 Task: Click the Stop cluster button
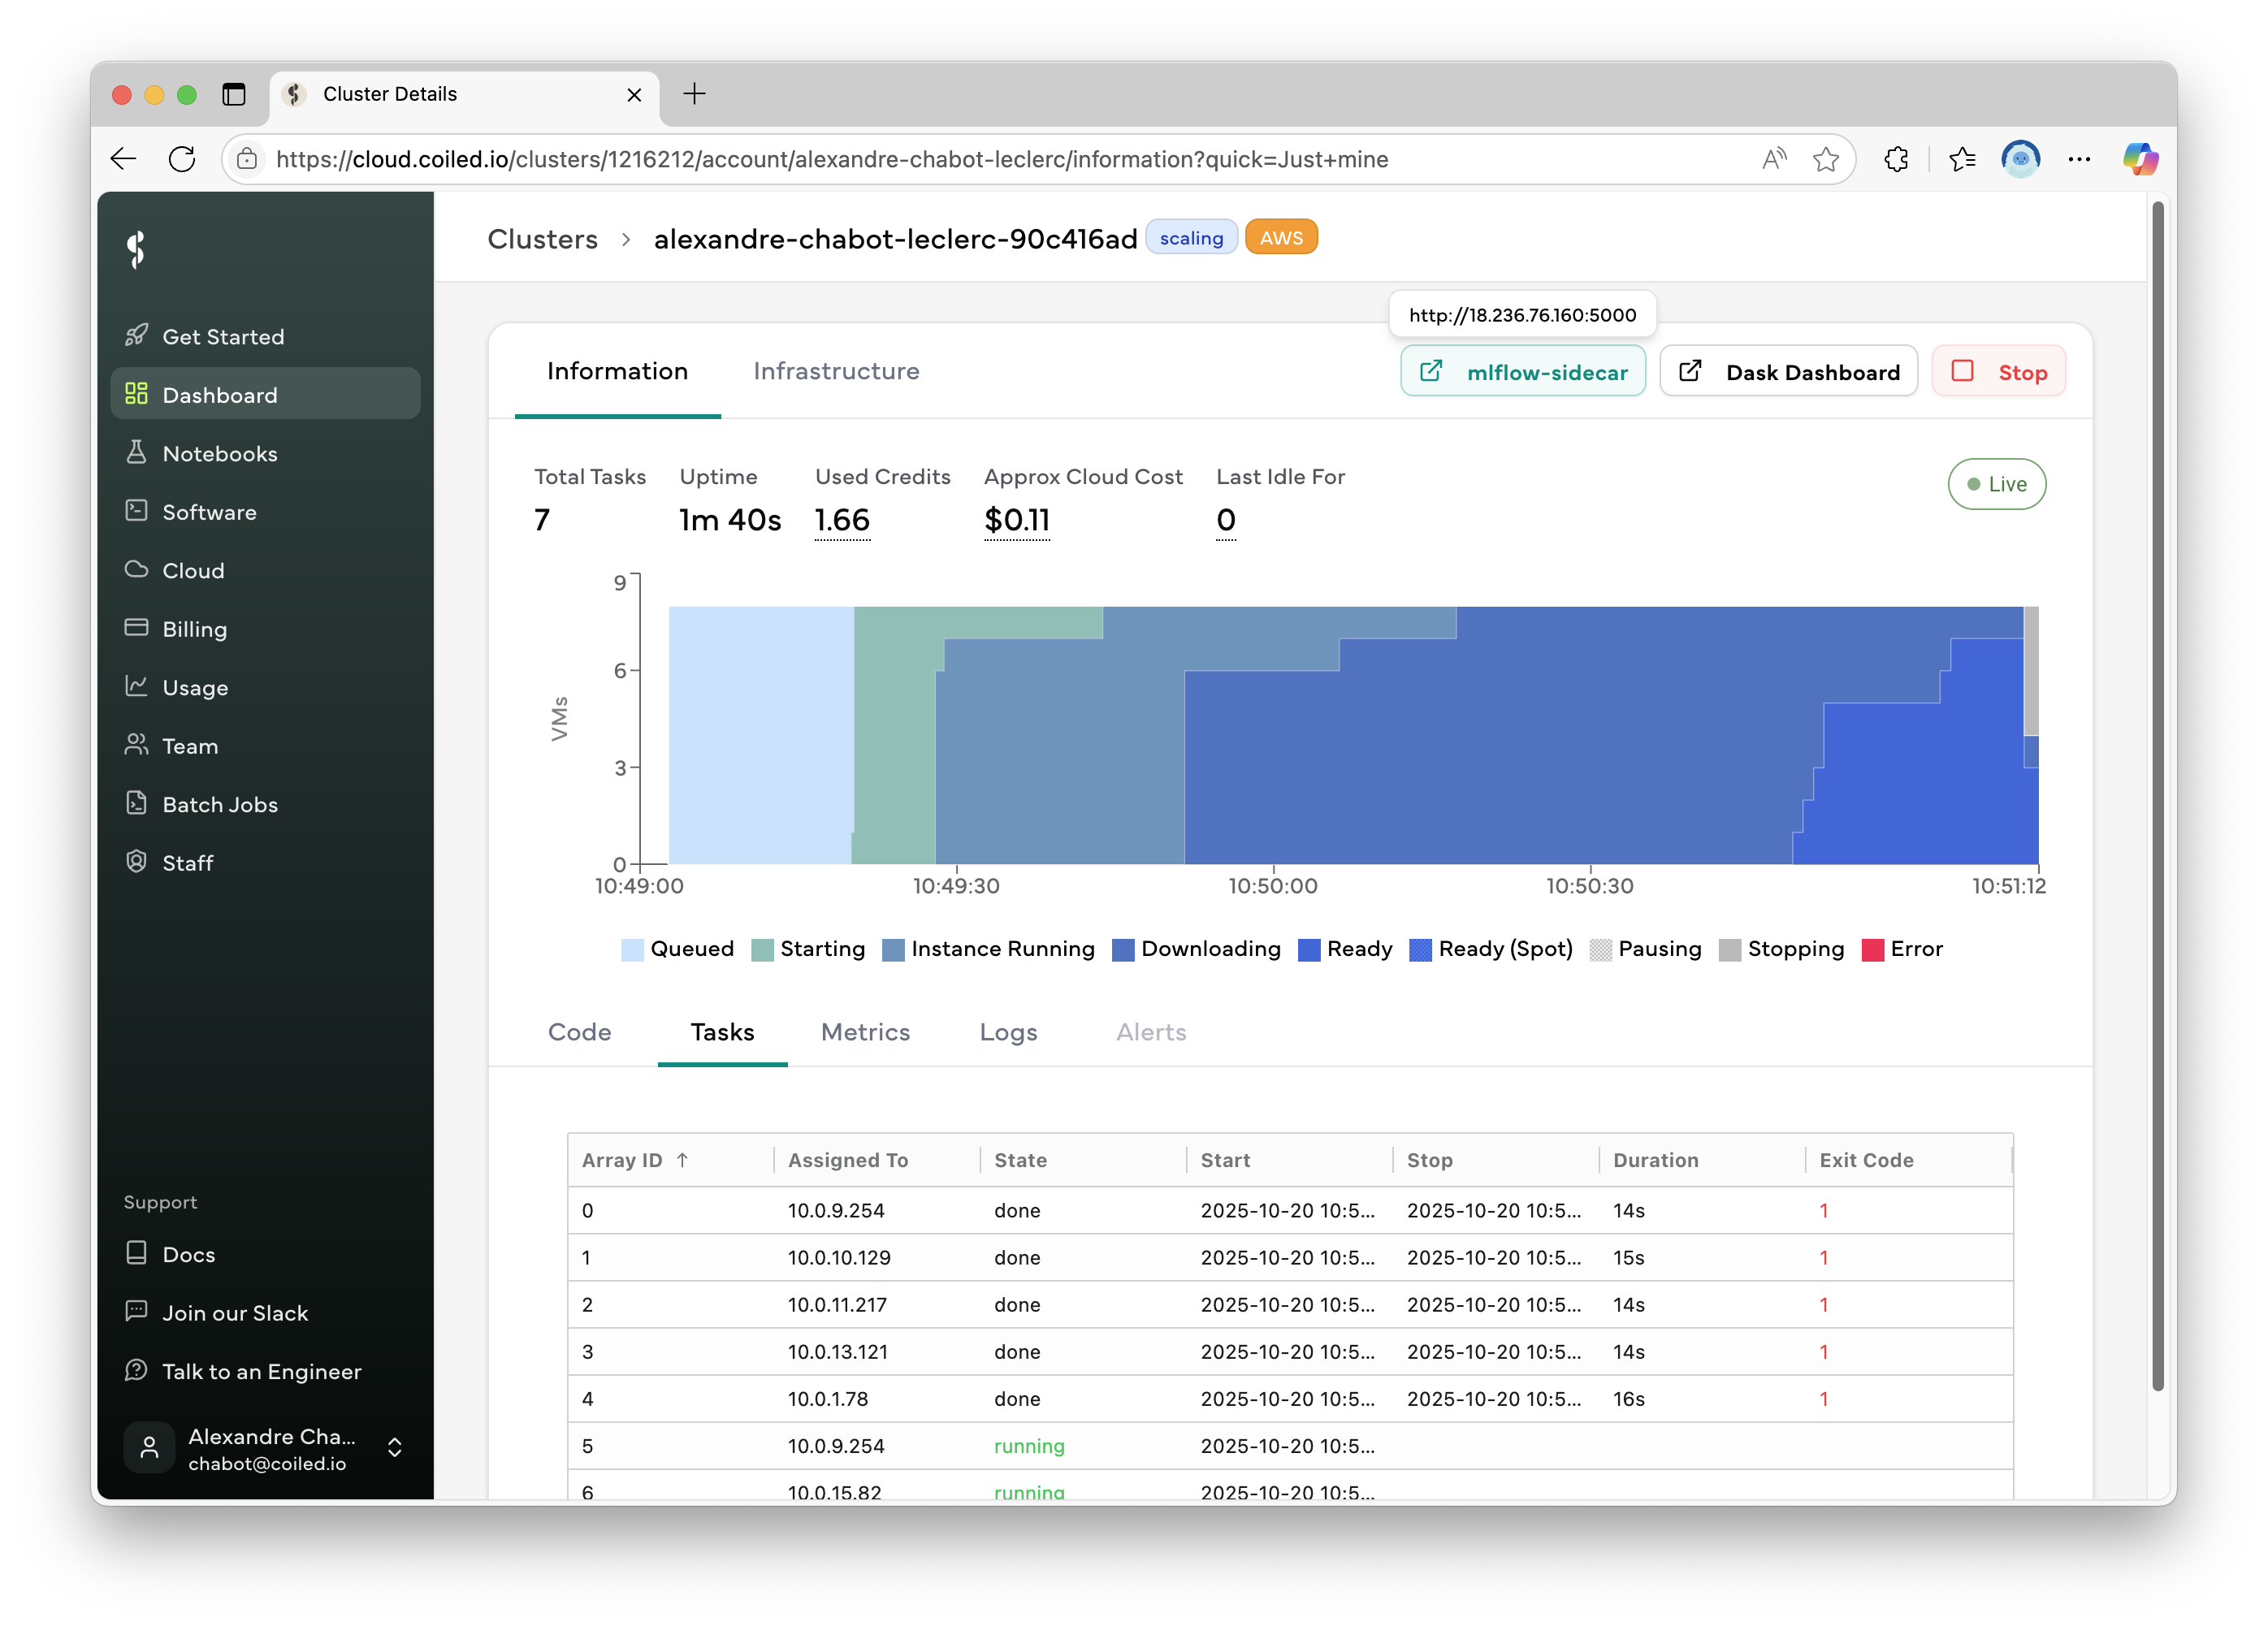click(1998, 372)
